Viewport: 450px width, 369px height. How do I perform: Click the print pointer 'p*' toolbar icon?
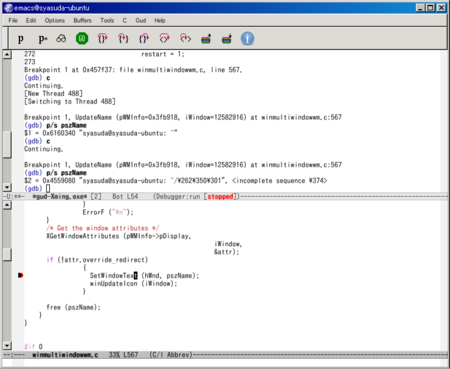point(42,39)
